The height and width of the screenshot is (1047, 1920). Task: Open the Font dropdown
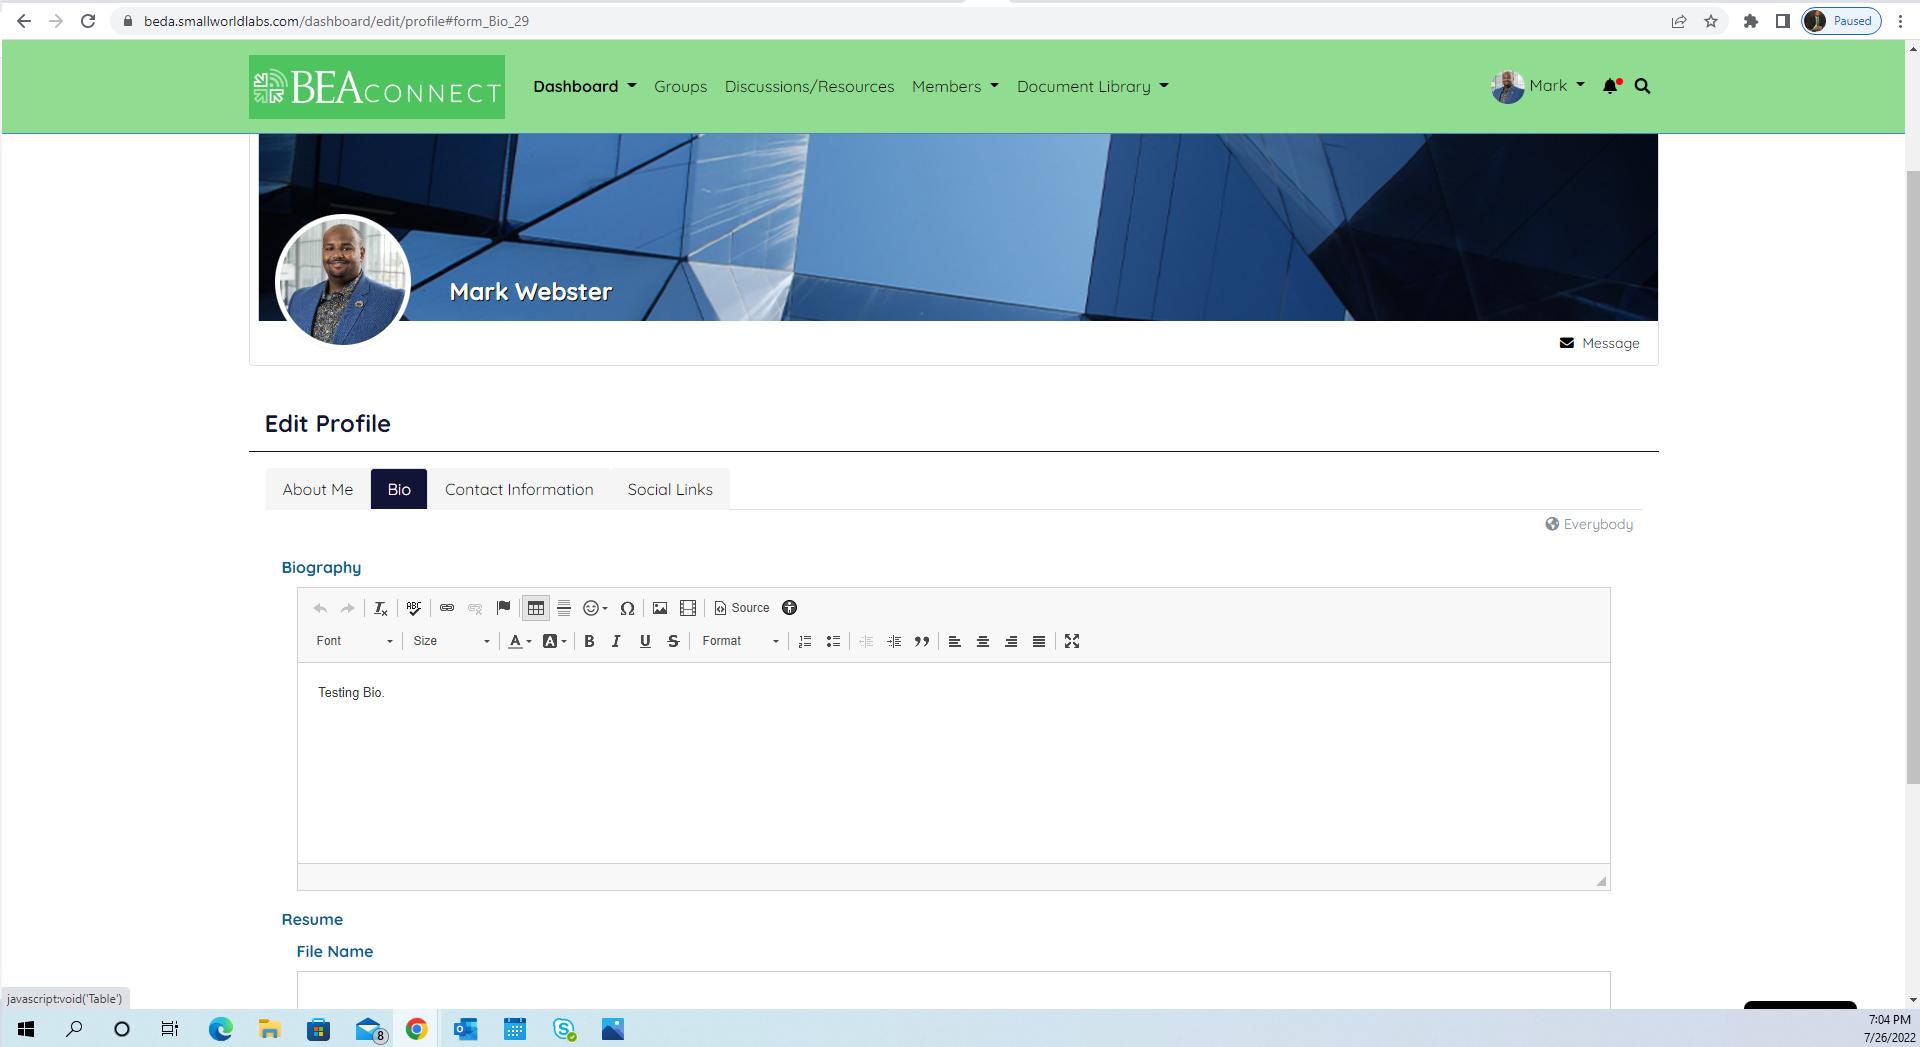click(x=354, y=641)
